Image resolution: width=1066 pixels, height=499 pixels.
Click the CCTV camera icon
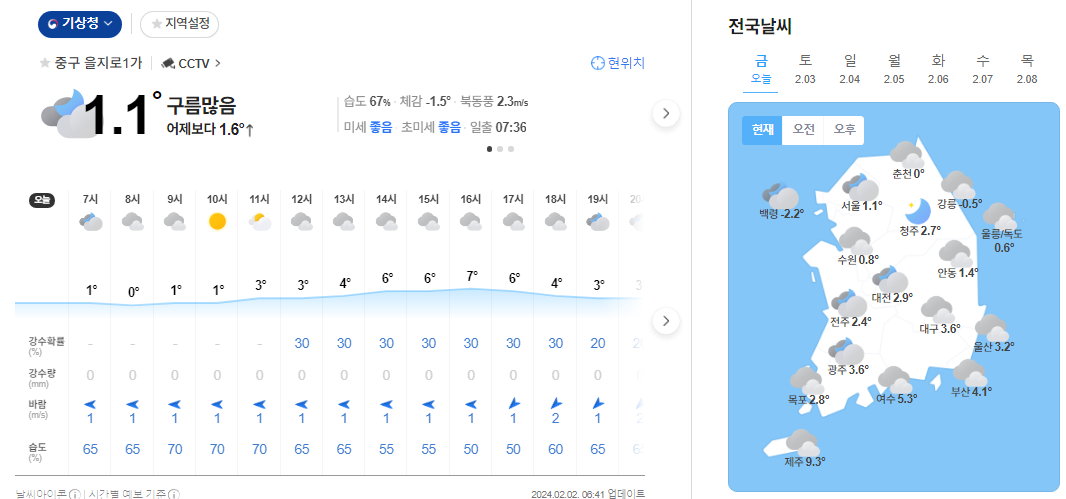(x=168, y=63)
